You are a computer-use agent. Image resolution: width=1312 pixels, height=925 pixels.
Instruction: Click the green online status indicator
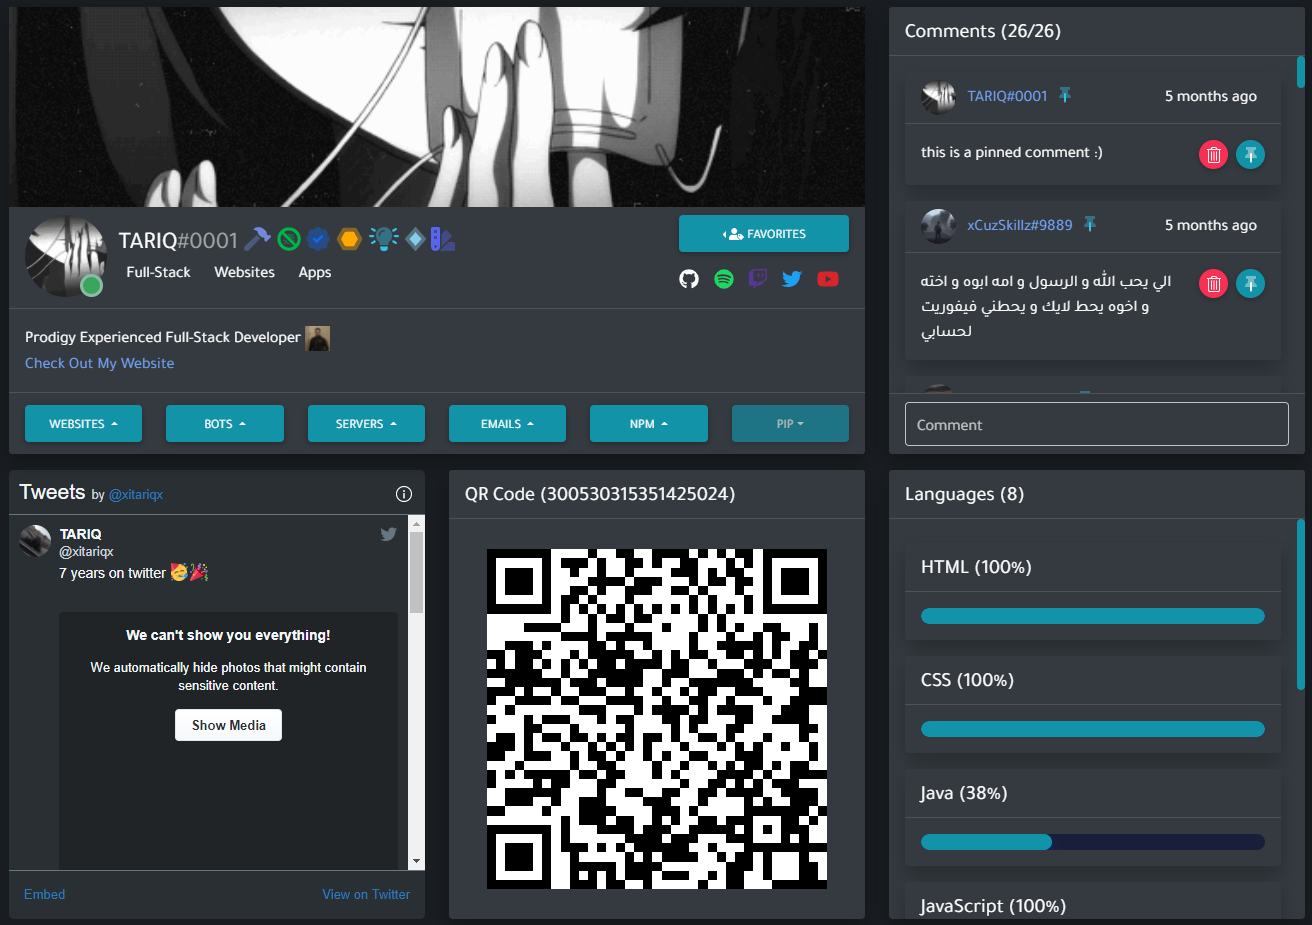coord(91,286)
